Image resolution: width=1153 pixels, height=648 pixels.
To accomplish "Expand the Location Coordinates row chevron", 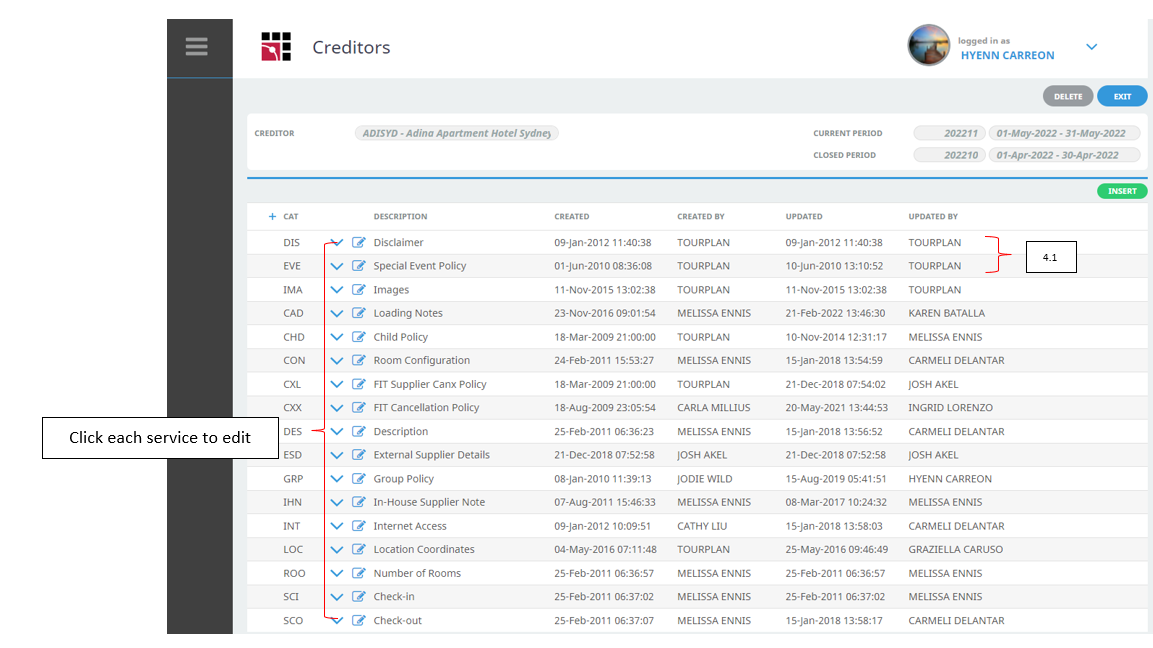I will 337,549.
